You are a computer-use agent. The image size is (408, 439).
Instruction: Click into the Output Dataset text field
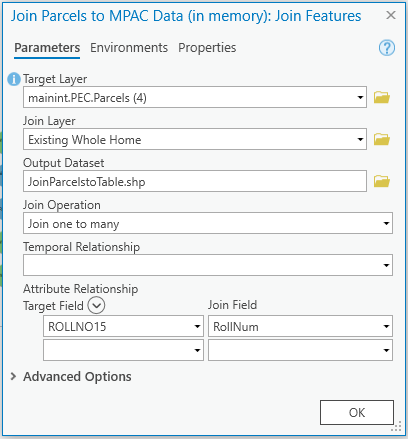pyautogui.click(x=195, y=181)
